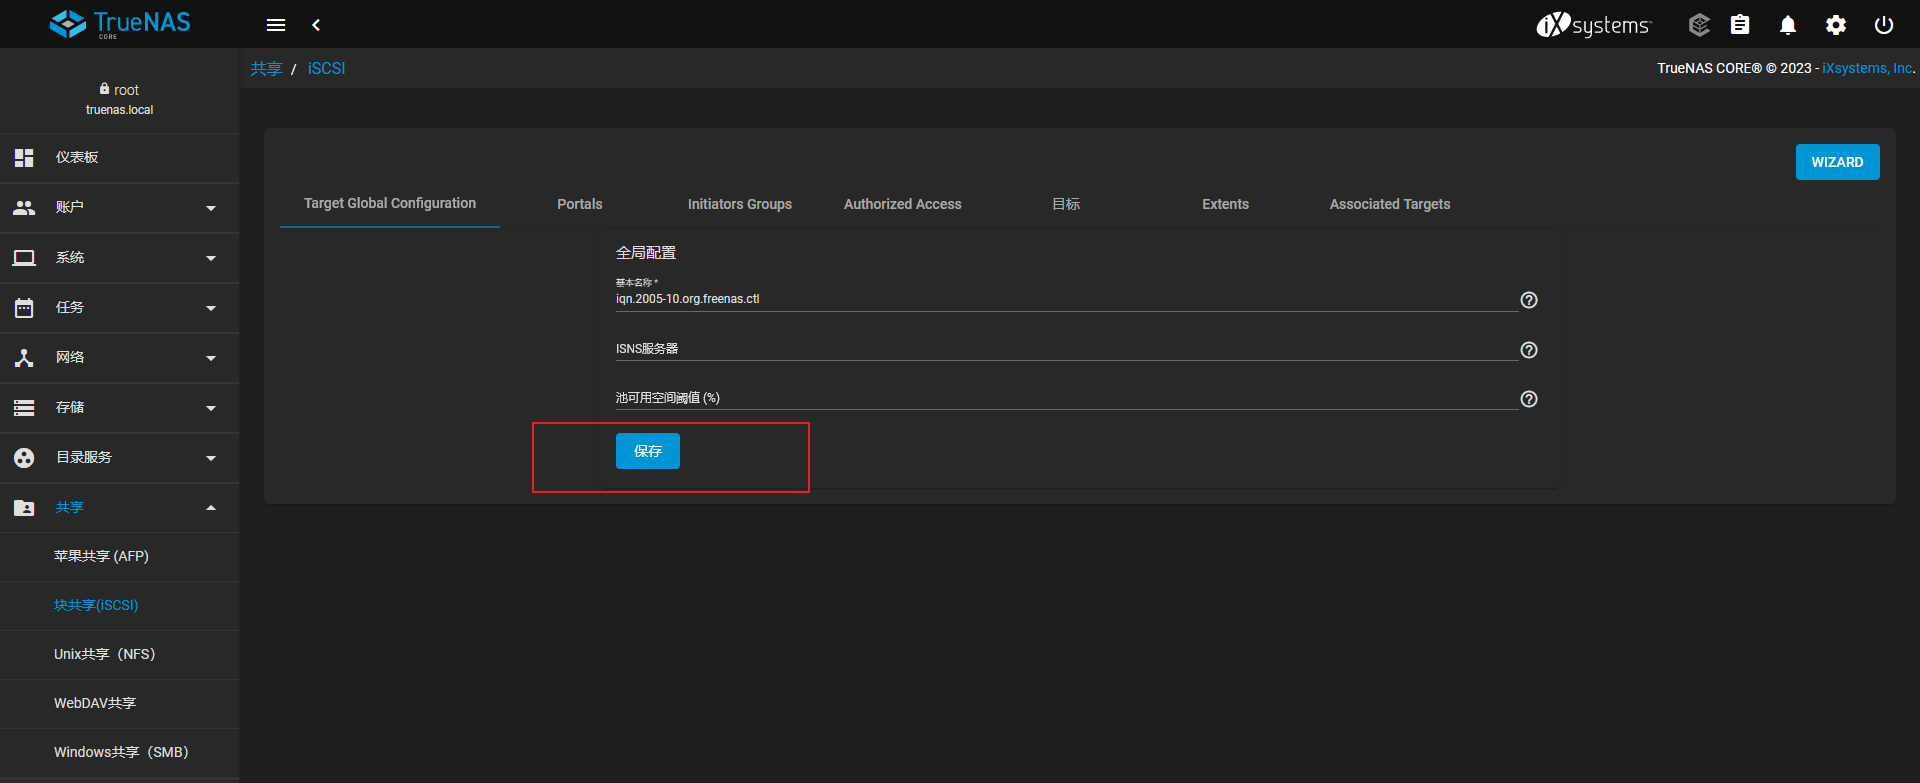The height and width of the screenshot is (783, 1920).
Task: Show help for pool space threshold
Action: click(x=1529, y=399)
